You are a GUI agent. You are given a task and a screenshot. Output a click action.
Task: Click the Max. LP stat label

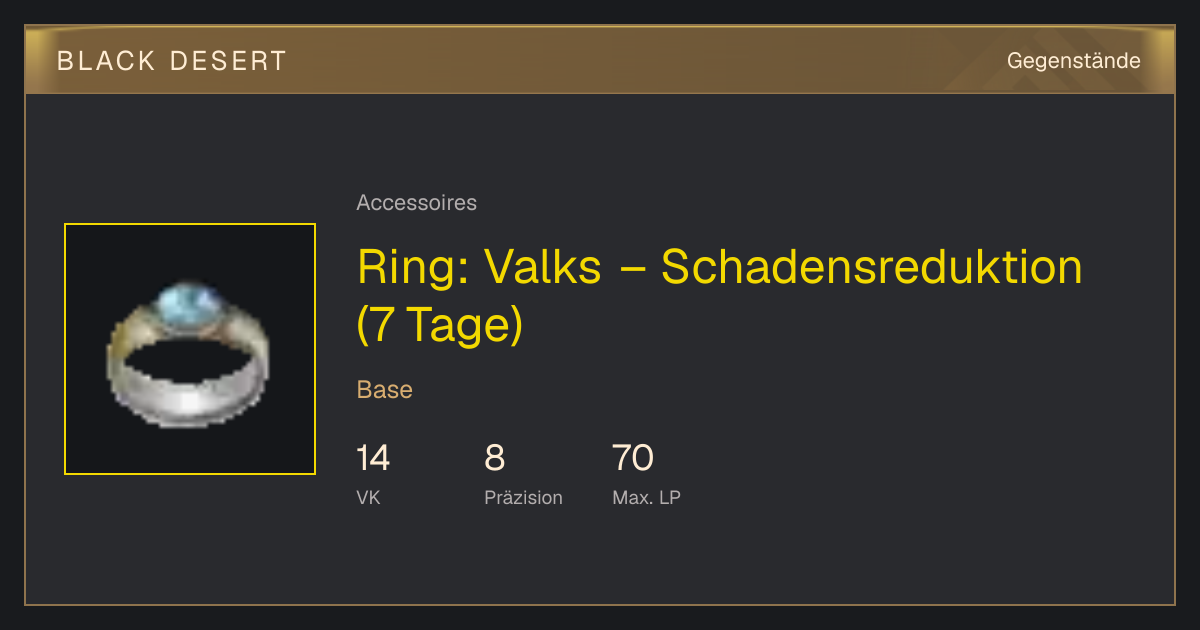[x=646, y=498]
